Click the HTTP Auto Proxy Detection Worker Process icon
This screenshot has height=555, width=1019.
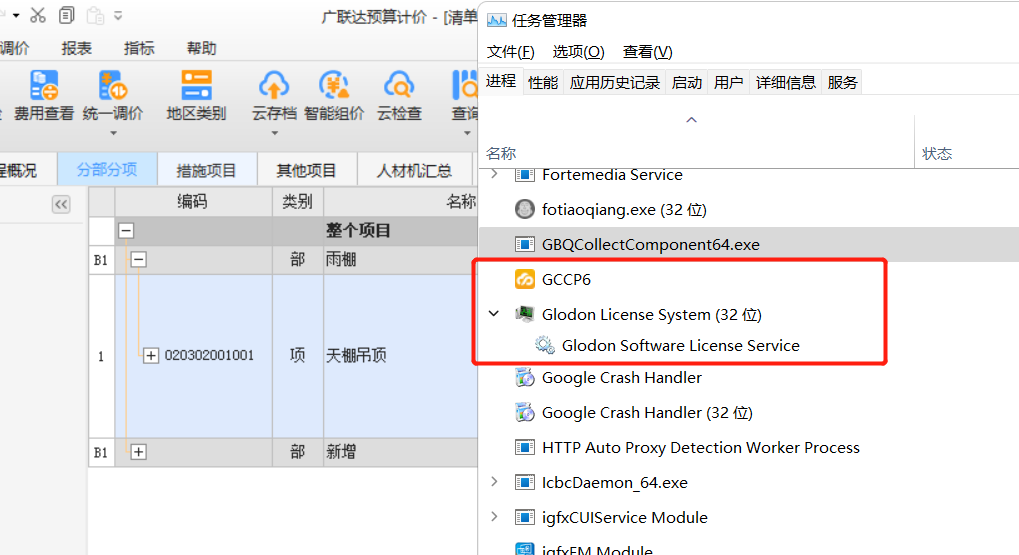tap(524, 447)
